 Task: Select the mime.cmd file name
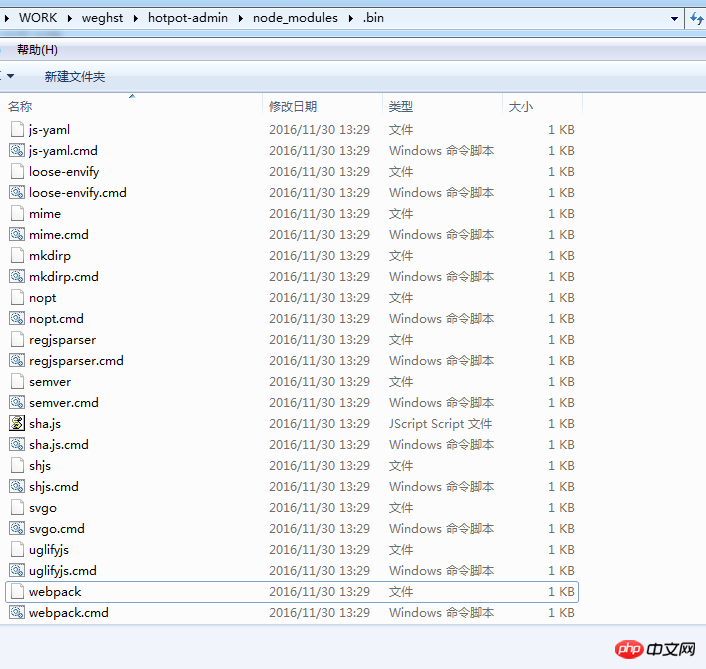point(59,235)
